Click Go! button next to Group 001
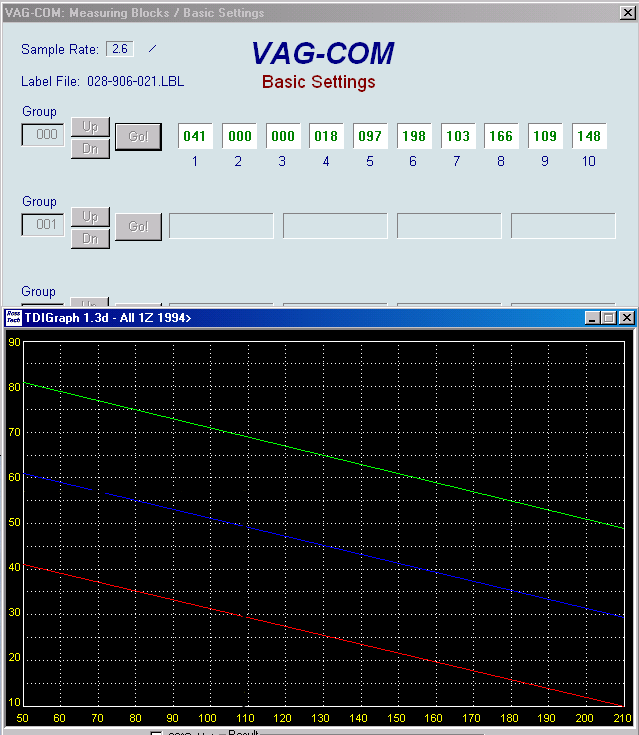Image resolution: width=639 pixels, height=735 pixels. [x=138, y=227]
